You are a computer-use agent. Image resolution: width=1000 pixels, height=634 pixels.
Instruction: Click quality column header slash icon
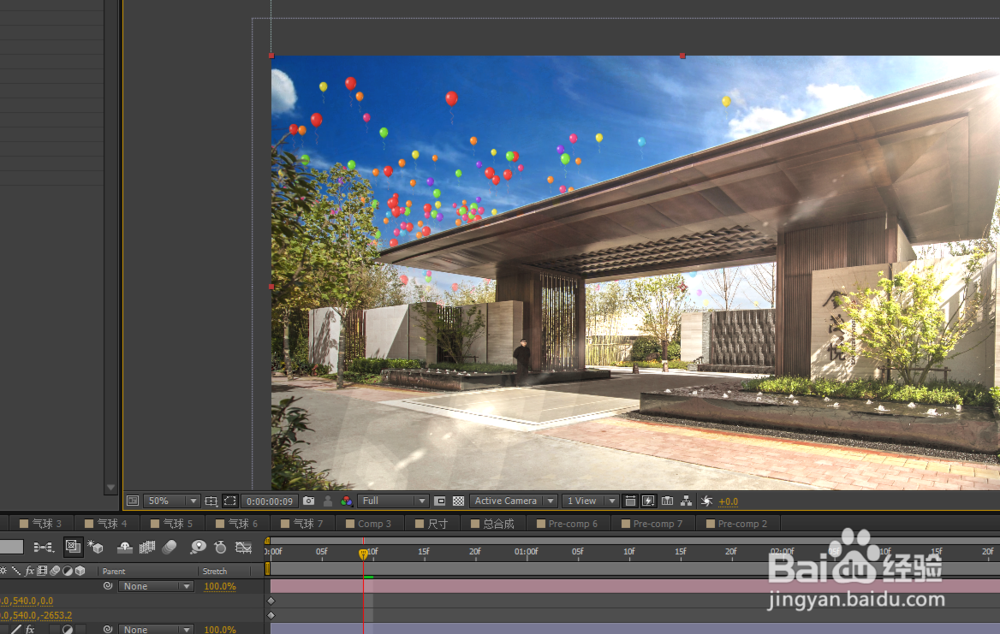click(x=17, y=571)
